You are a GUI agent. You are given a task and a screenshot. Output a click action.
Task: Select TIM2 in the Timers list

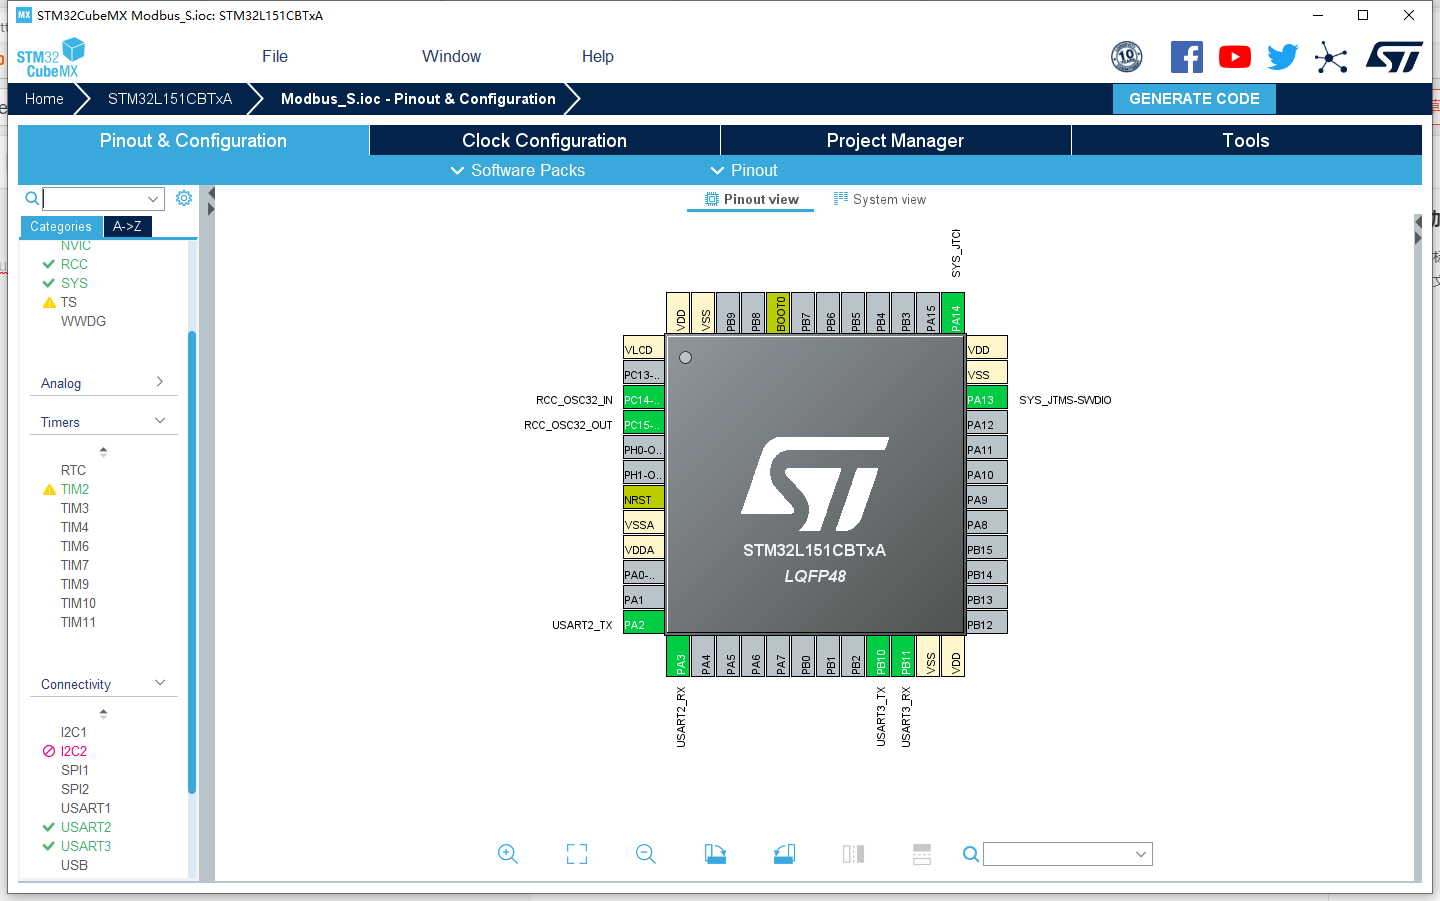[x=75, y=489]
